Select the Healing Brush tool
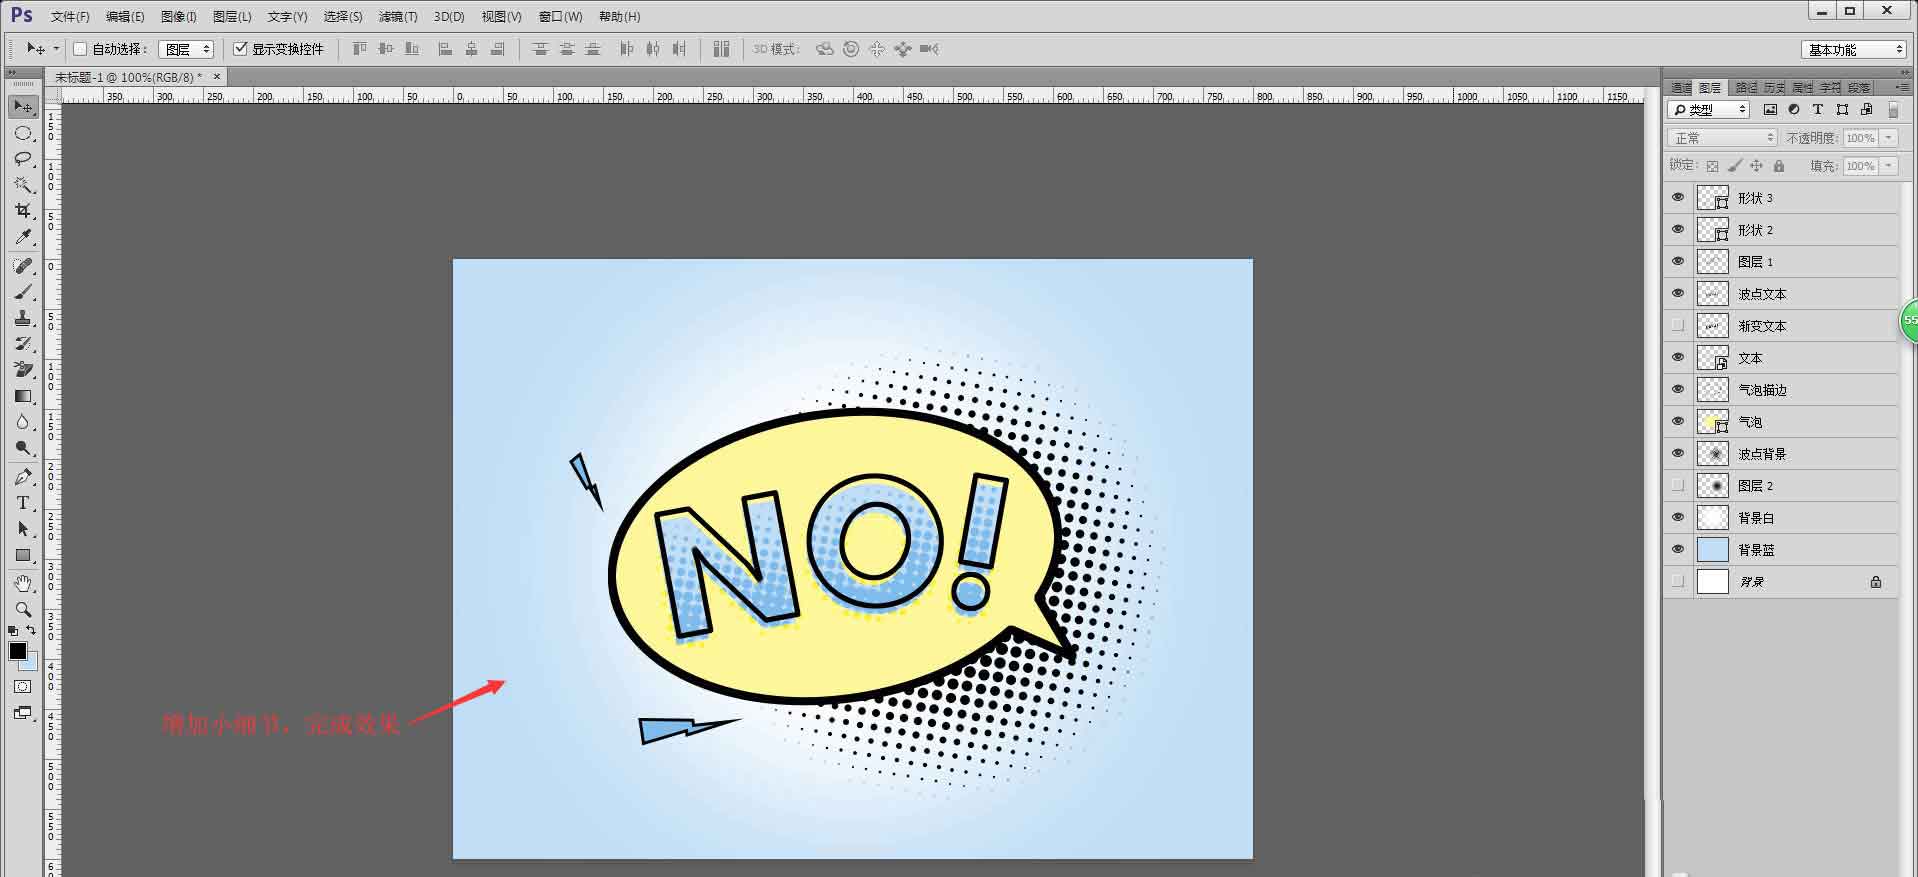The width and height of the screenshot is (1918, 877). (x=23, y=266)
